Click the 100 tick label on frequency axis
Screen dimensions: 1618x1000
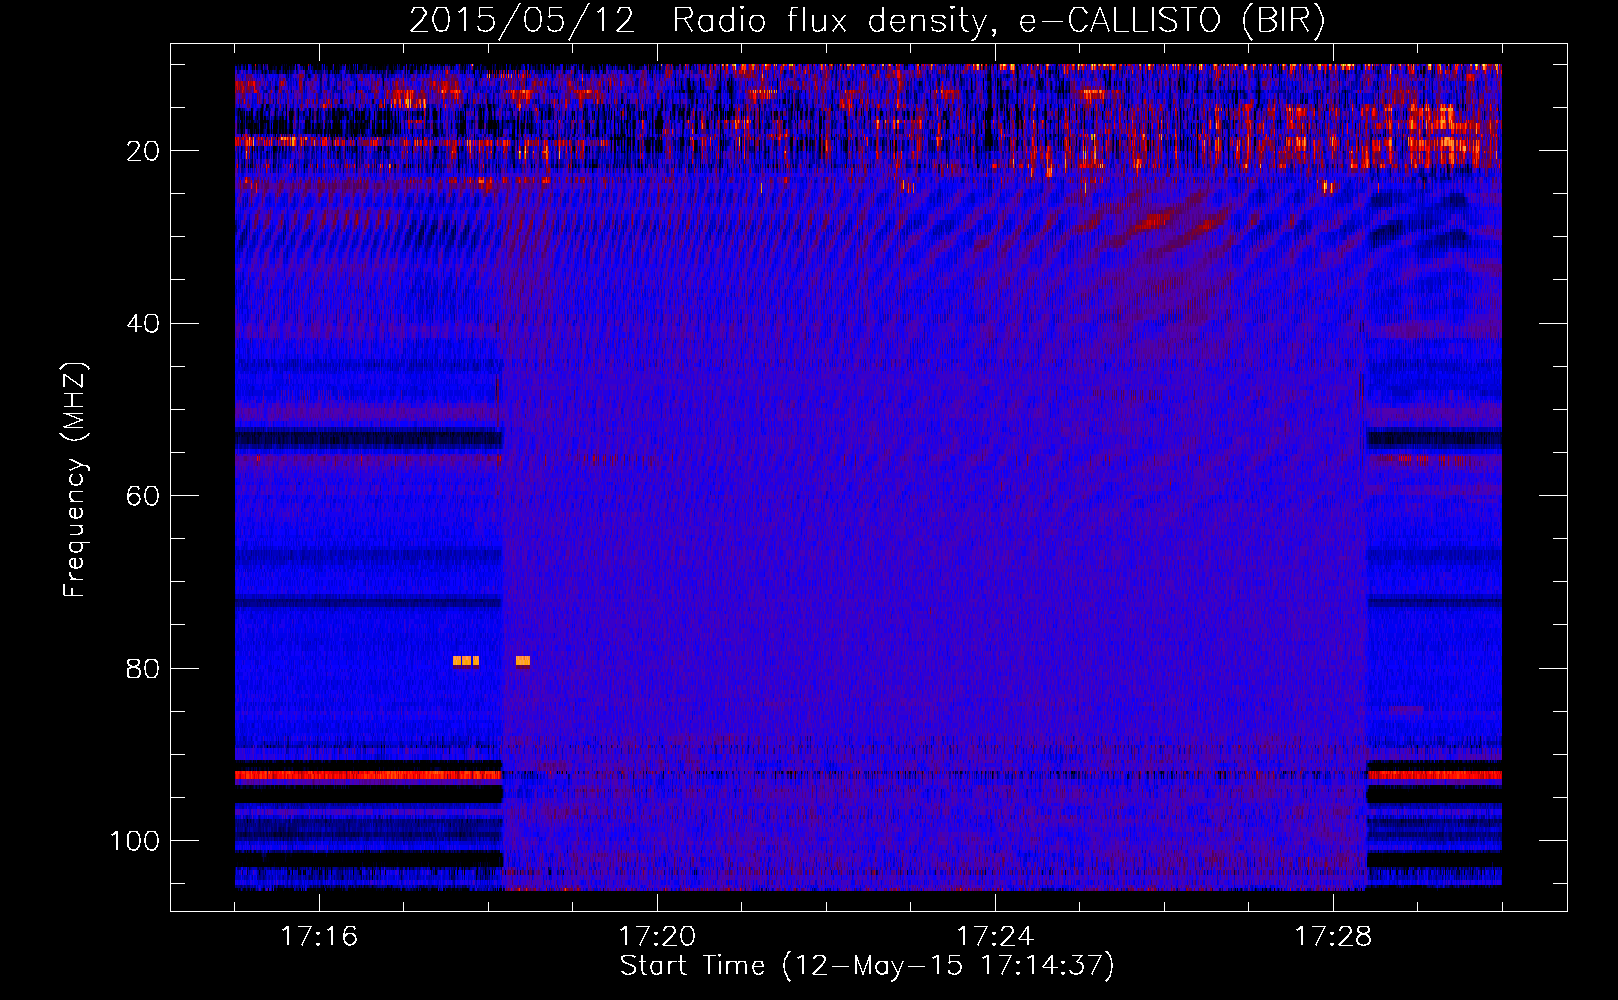pos(135,841)
